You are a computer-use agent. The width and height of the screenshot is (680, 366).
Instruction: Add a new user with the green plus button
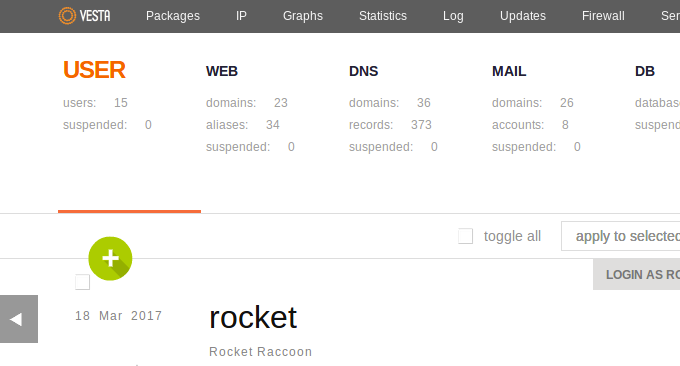(x=110, y=258)
